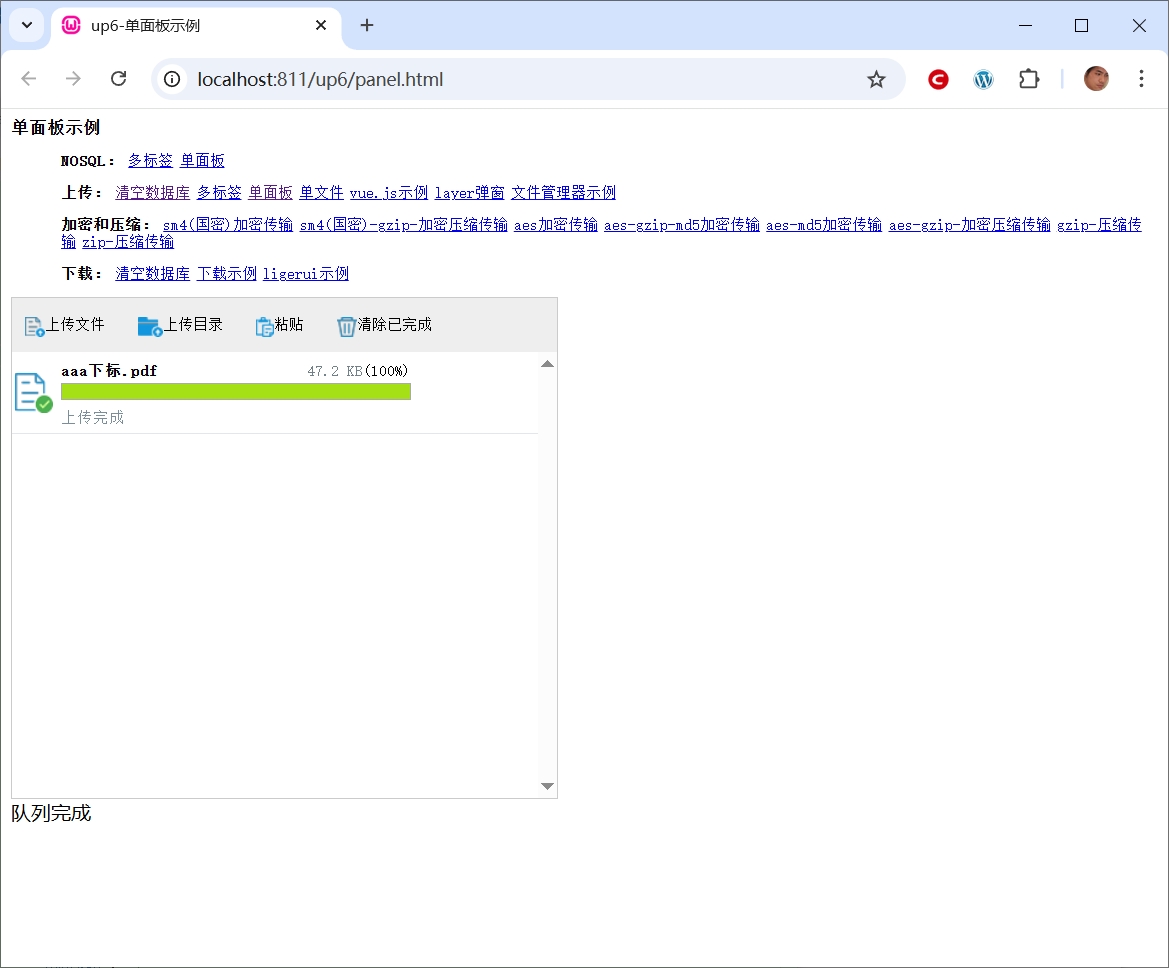Click the WordPress extension icon
The image size is (1169, 968).
pos(984,79)
